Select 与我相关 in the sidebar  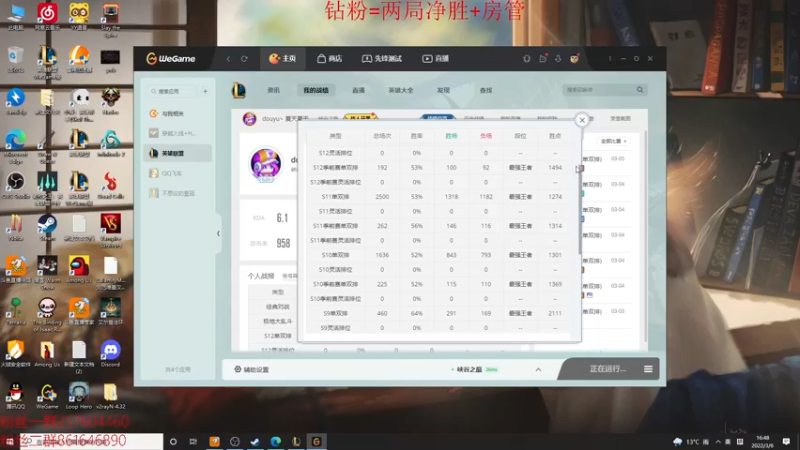point(178,113)
